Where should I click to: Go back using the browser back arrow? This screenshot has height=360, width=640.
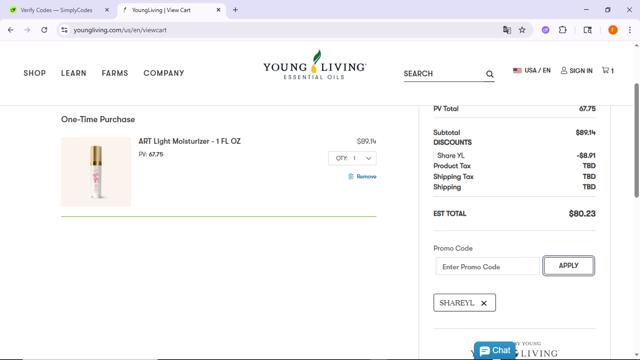click(x=11, y=30)
